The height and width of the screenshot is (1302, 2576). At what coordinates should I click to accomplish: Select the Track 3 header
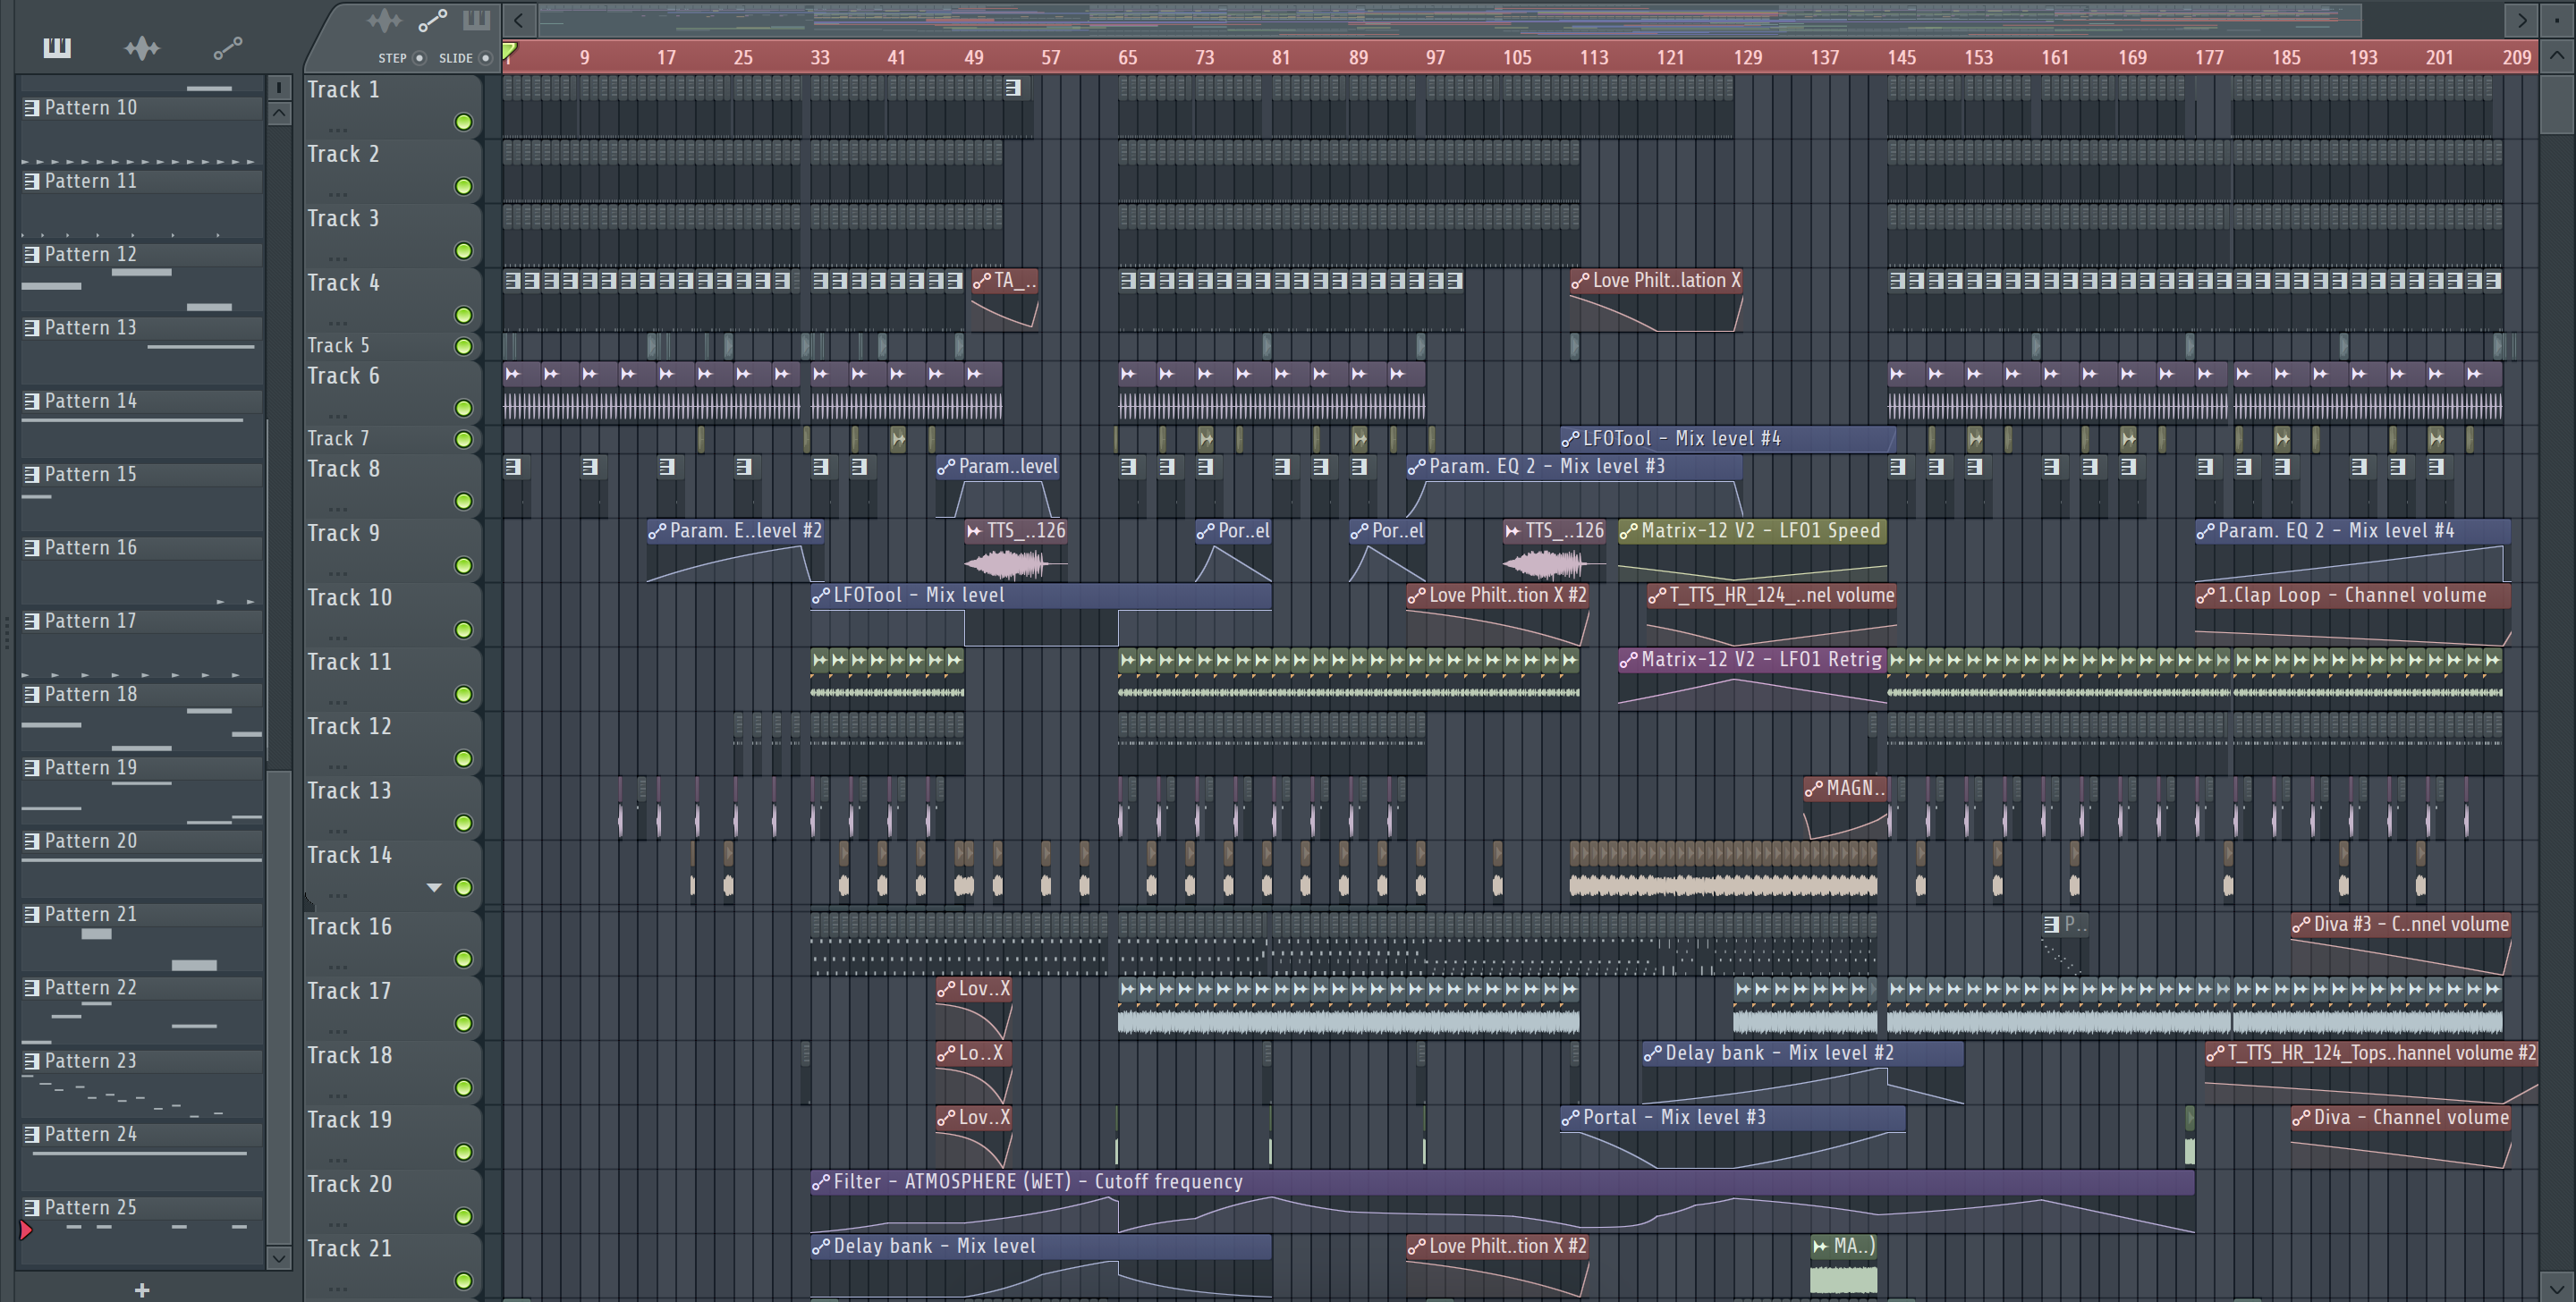tap(392, 235)
